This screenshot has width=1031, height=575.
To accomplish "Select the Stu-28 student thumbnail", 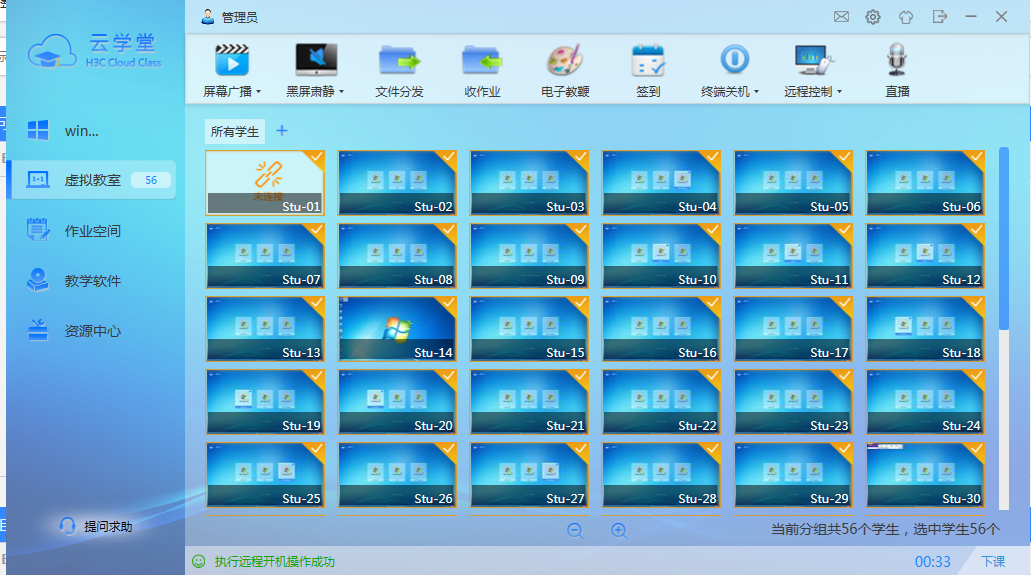I will click(661, 475).
